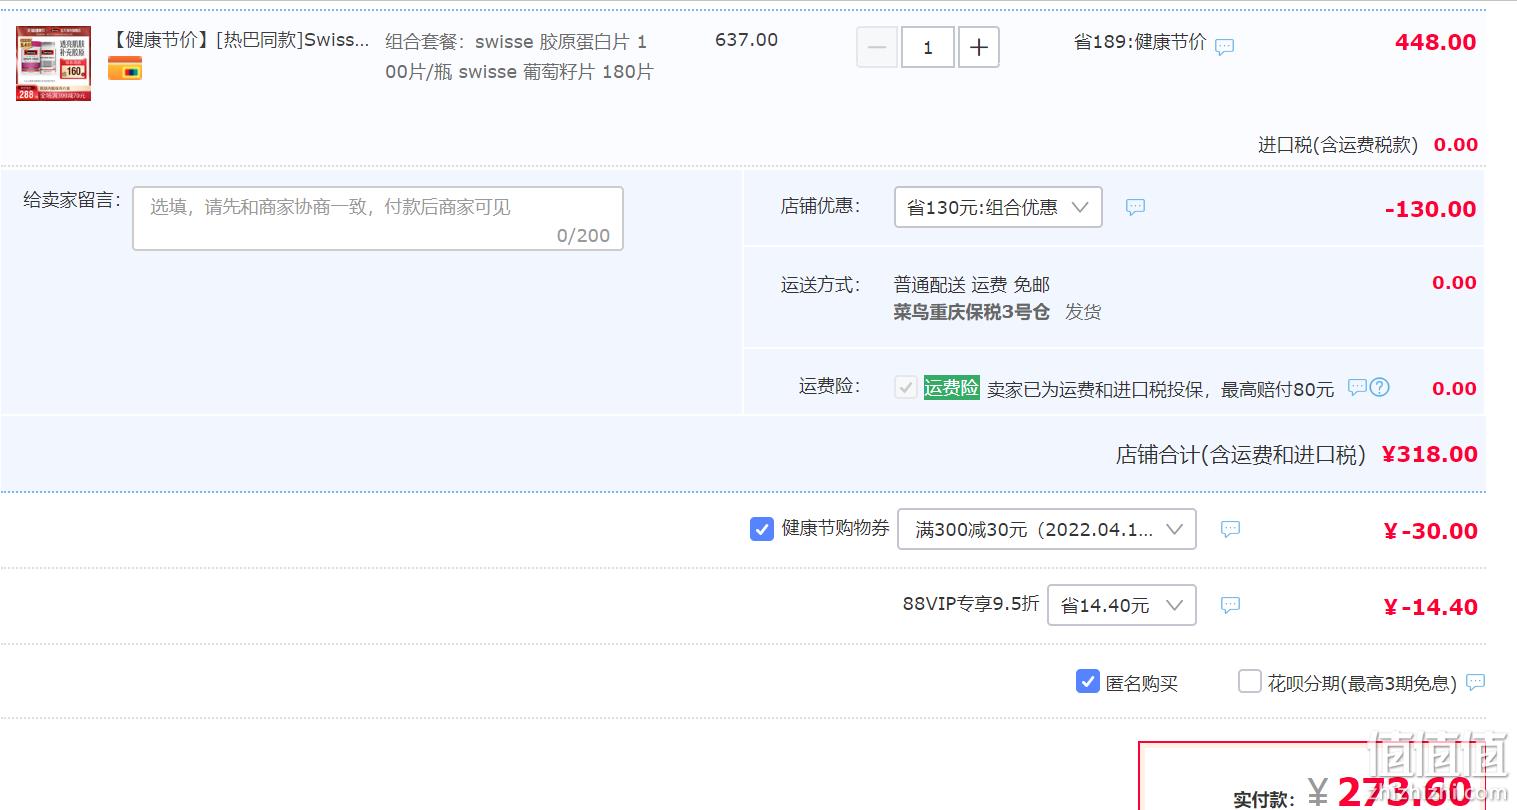
Task: Open comment icon beside 店铺优惠 dropdown
Action: tap(1135, 207)
